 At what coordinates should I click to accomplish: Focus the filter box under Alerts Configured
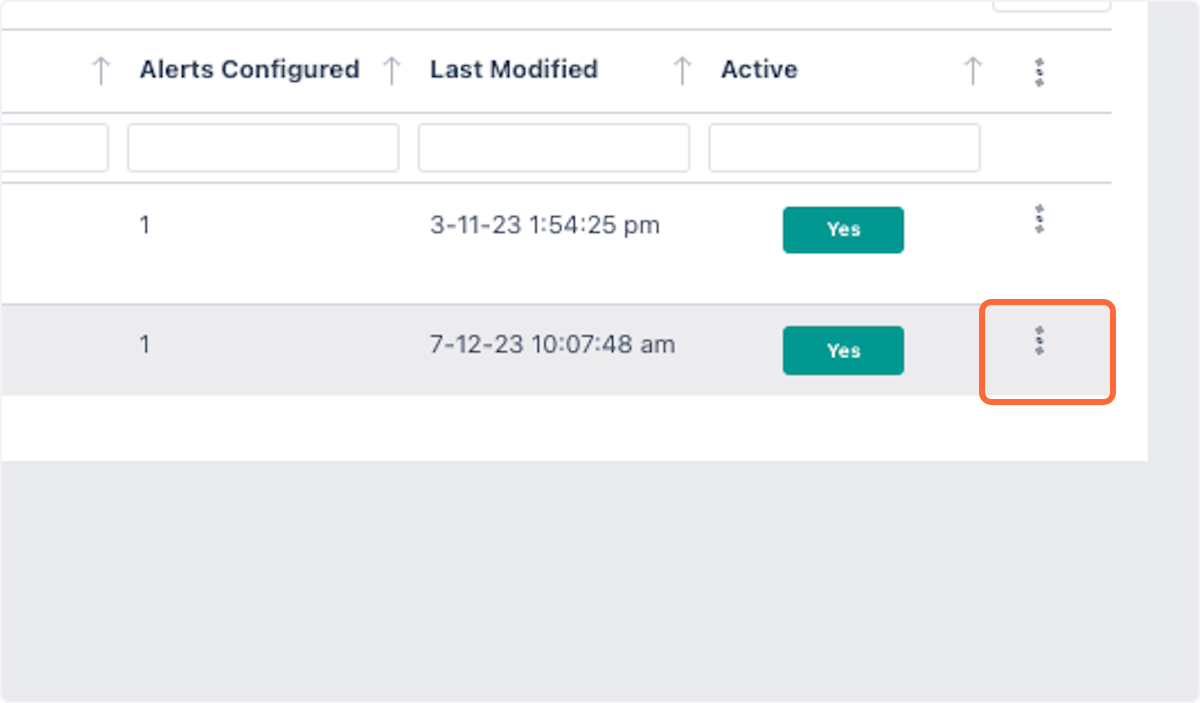point(263,148)
